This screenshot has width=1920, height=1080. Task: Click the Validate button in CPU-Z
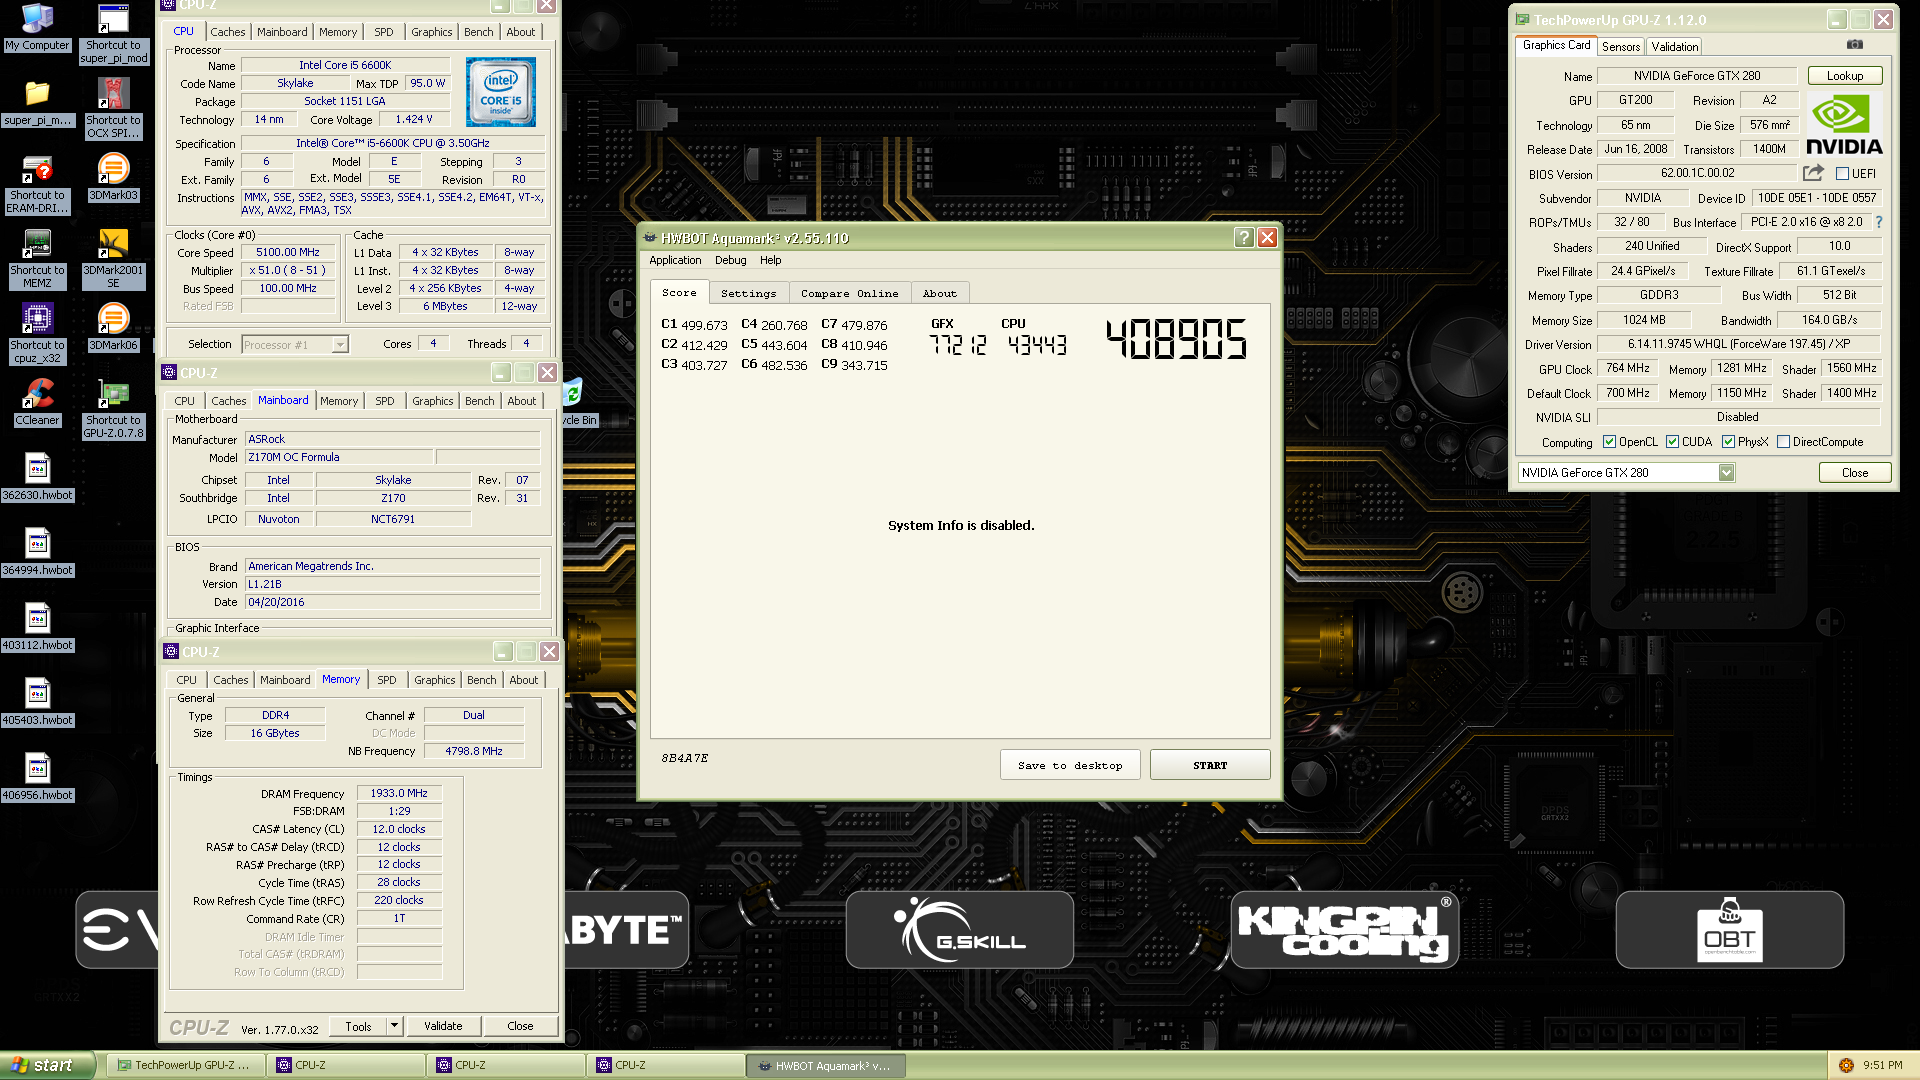pos(443,1026)
